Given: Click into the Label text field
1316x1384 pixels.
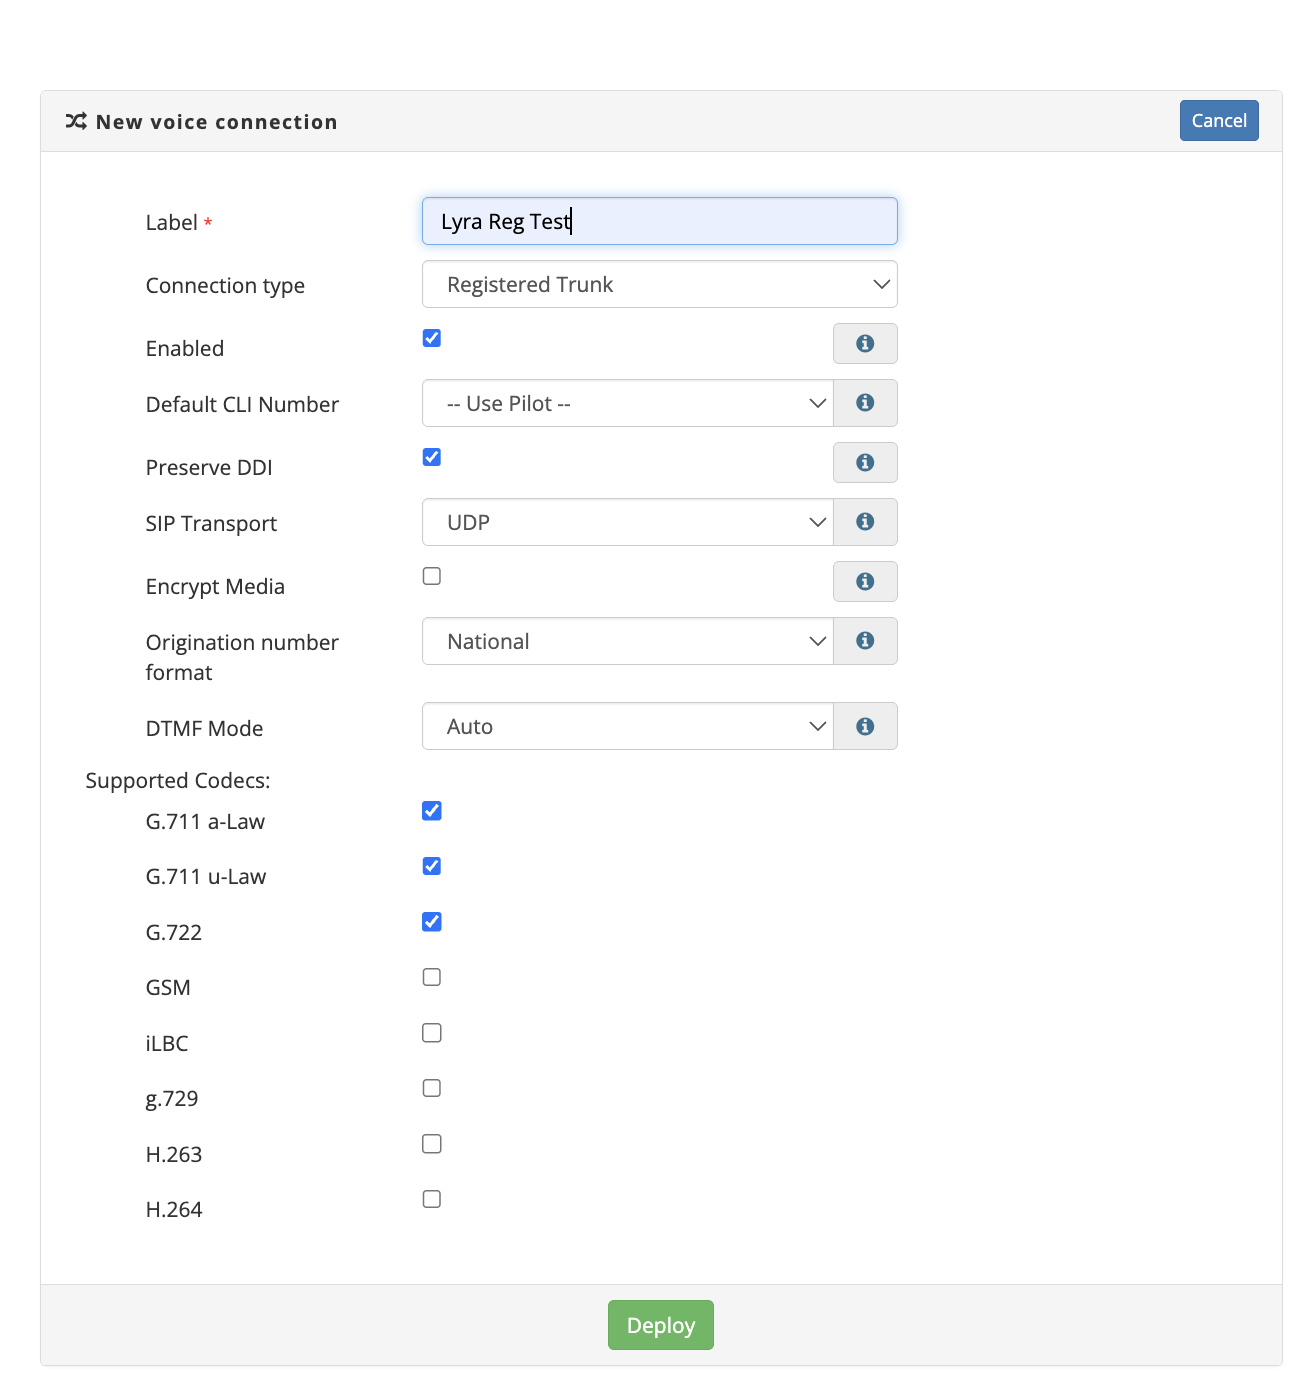Looking at the screenshot, I should point(659,221).
